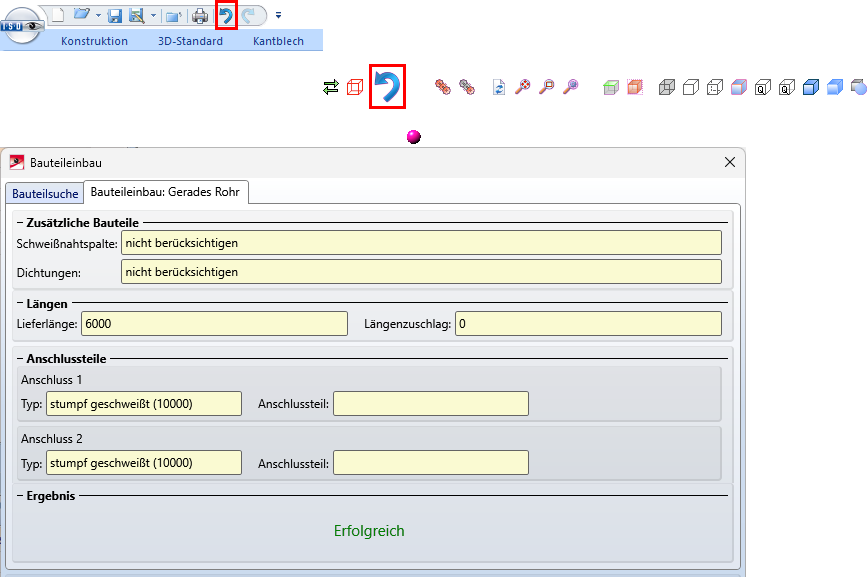The height and width of the screenshot is (577, 867).
Task: Select the cube with dashed hidden lines
Action: 715,87
